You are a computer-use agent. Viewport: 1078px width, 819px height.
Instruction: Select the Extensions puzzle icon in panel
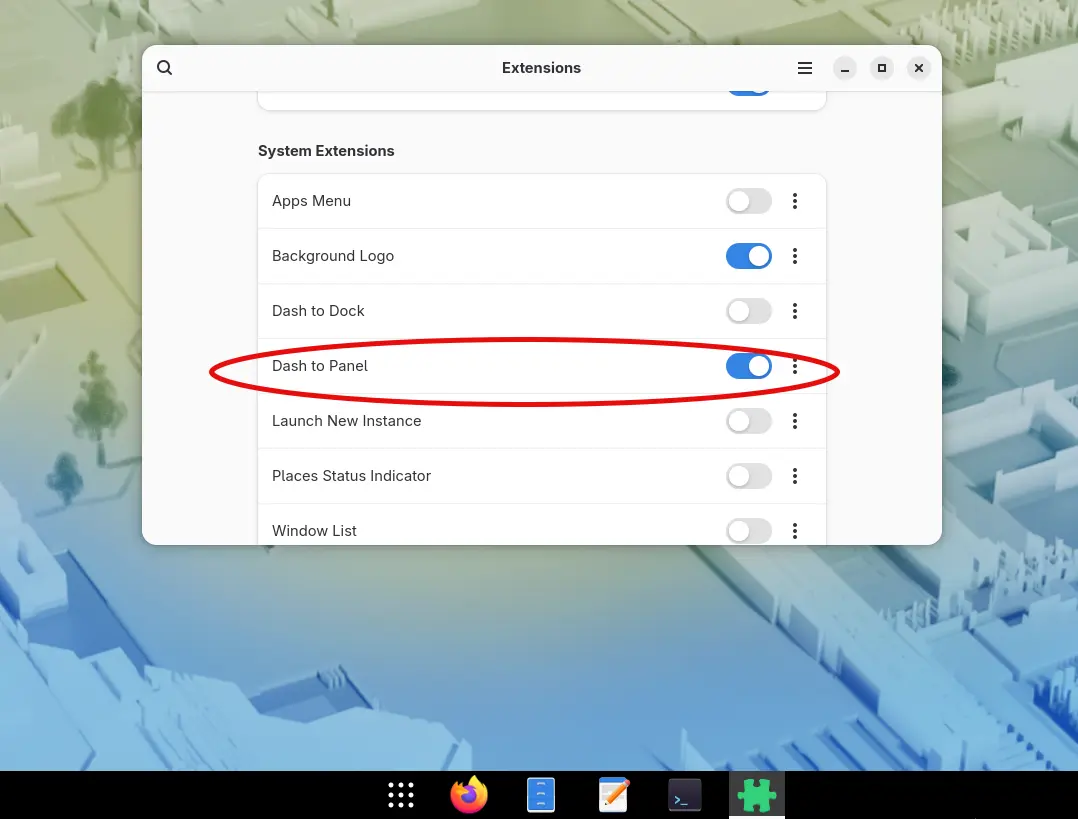[x=757, y=795]
